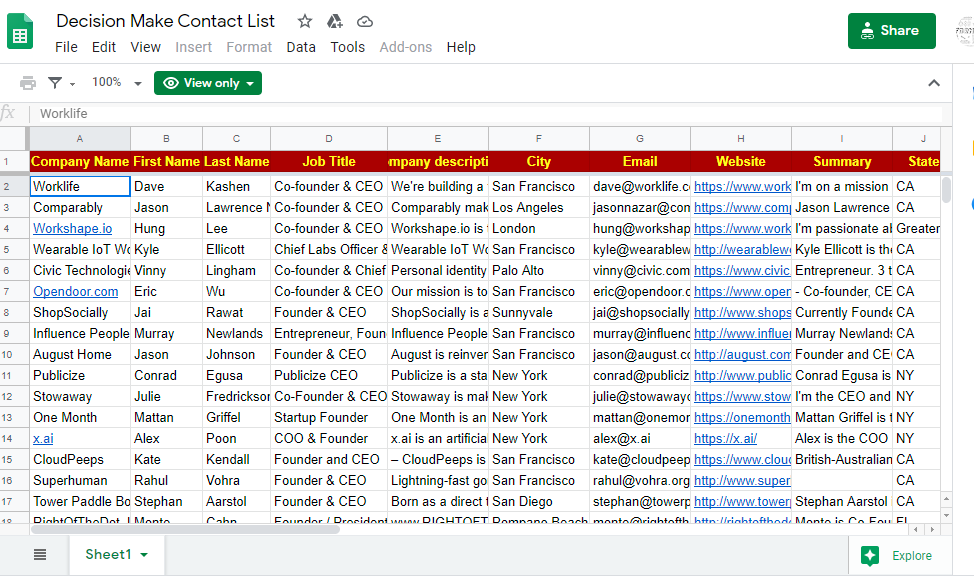This screenshot has height=582, width=974.
Task: Click the green Share button
Action: 891,31
